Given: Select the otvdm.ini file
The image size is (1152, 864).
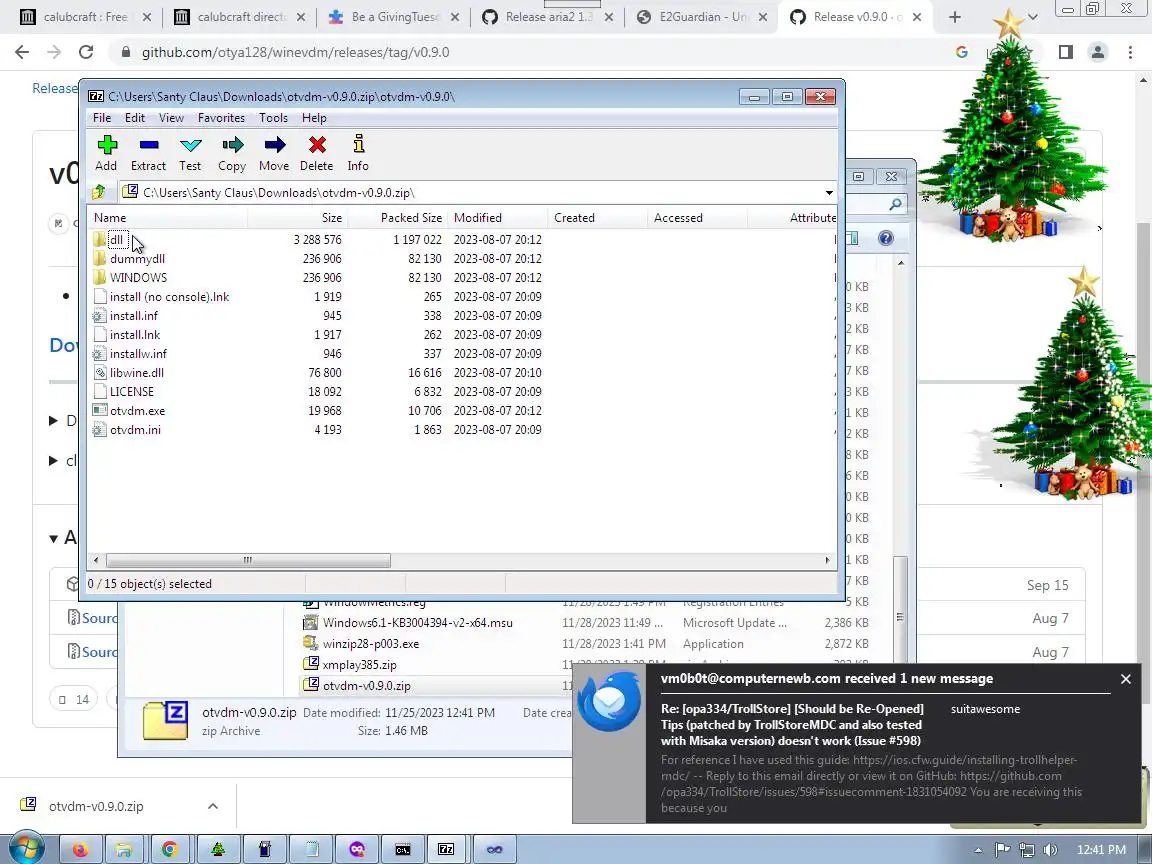Looking at the screenshot, I should [x=135, y=431].
